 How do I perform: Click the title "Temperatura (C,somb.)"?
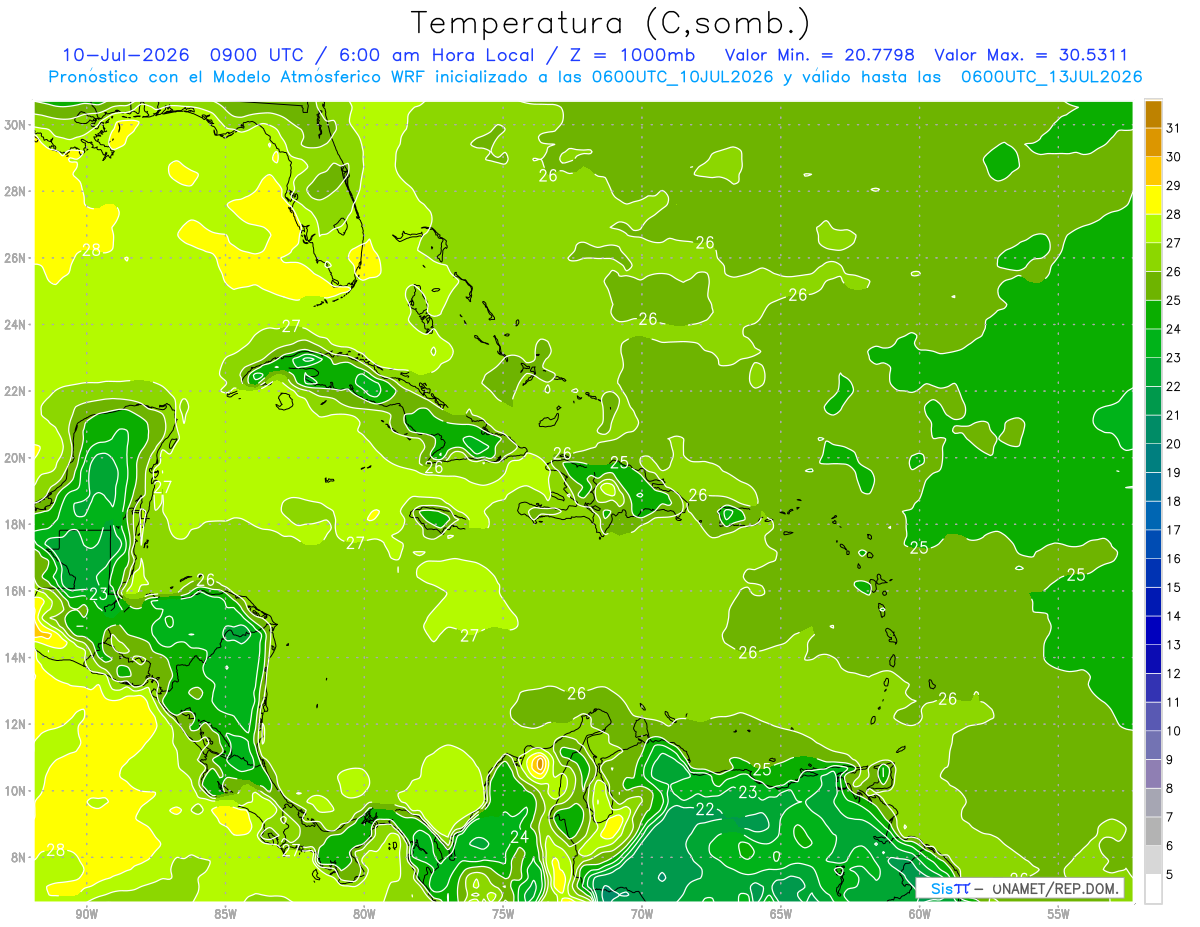coord(610,23)
